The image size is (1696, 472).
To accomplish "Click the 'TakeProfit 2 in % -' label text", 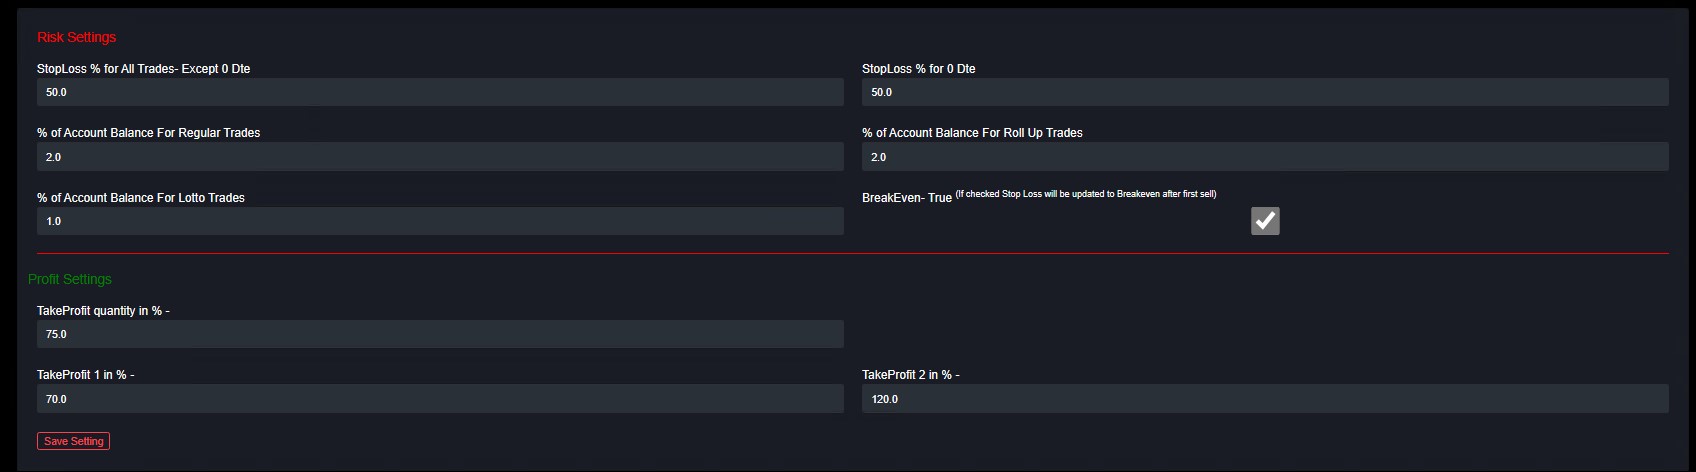I will pyautogui.click(x=910, y=375).
